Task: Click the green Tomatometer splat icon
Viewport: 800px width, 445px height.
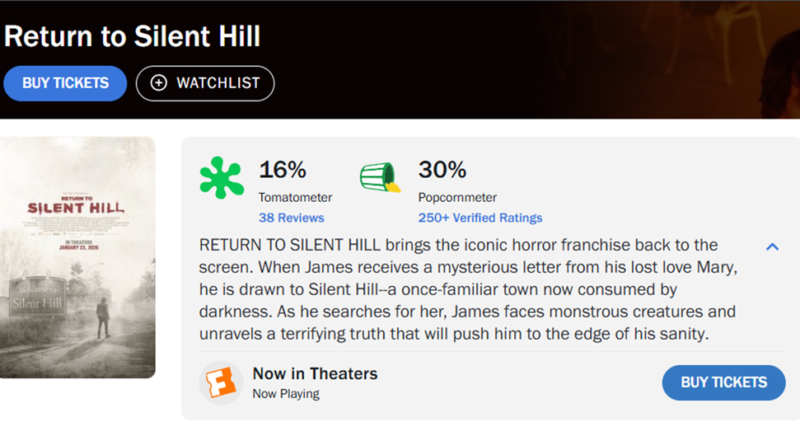Action: click(x=221, y=179)
